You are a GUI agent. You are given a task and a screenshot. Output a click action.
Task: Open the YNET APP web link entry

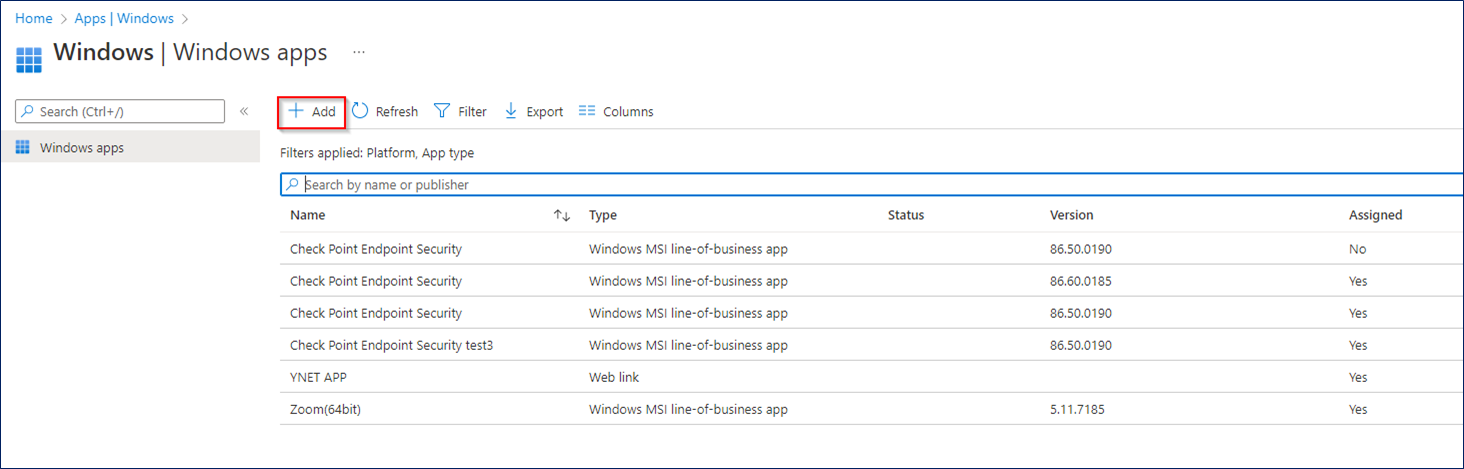tap(318, 377)
